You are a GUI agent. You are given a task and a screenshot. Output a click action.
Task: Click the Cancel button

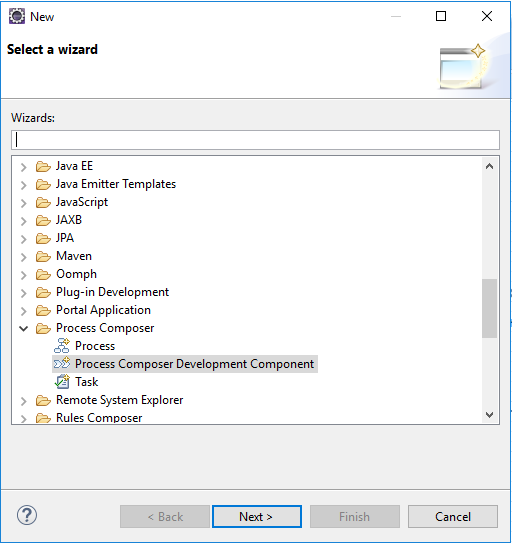click(453, 516)
